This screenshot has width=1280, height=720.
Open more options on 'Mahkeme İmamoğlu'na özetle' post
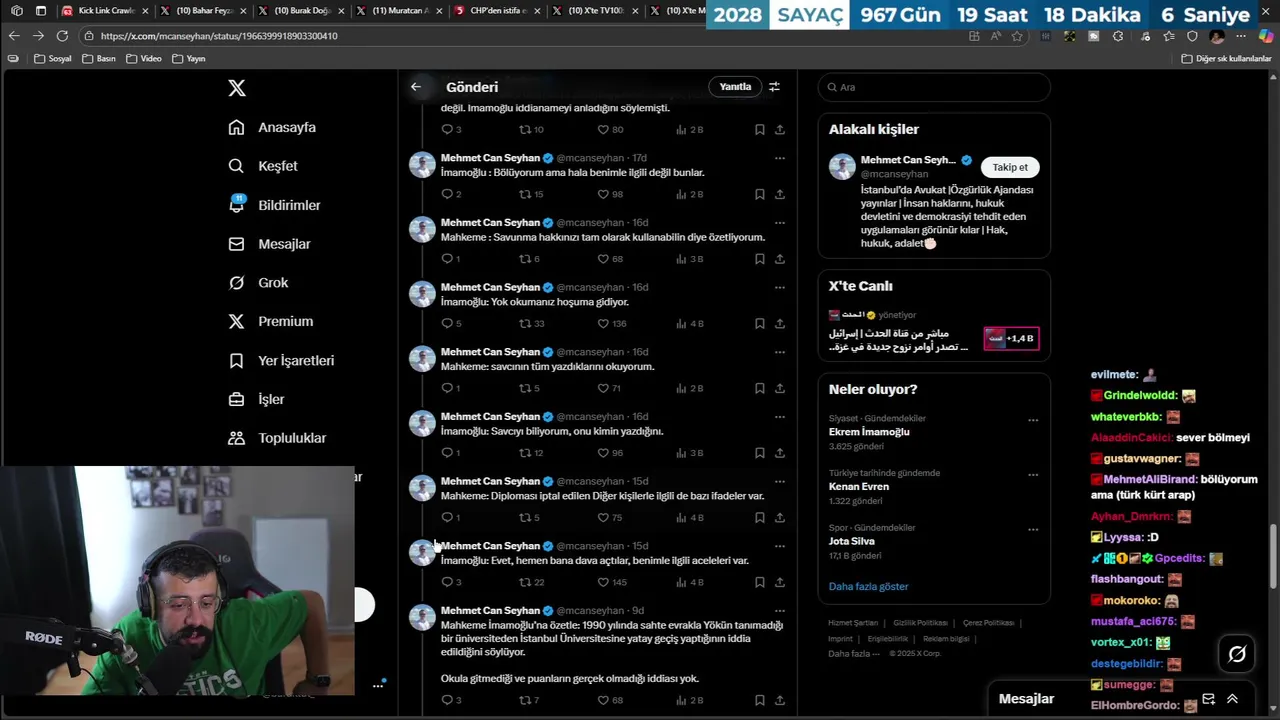(780, 610)
